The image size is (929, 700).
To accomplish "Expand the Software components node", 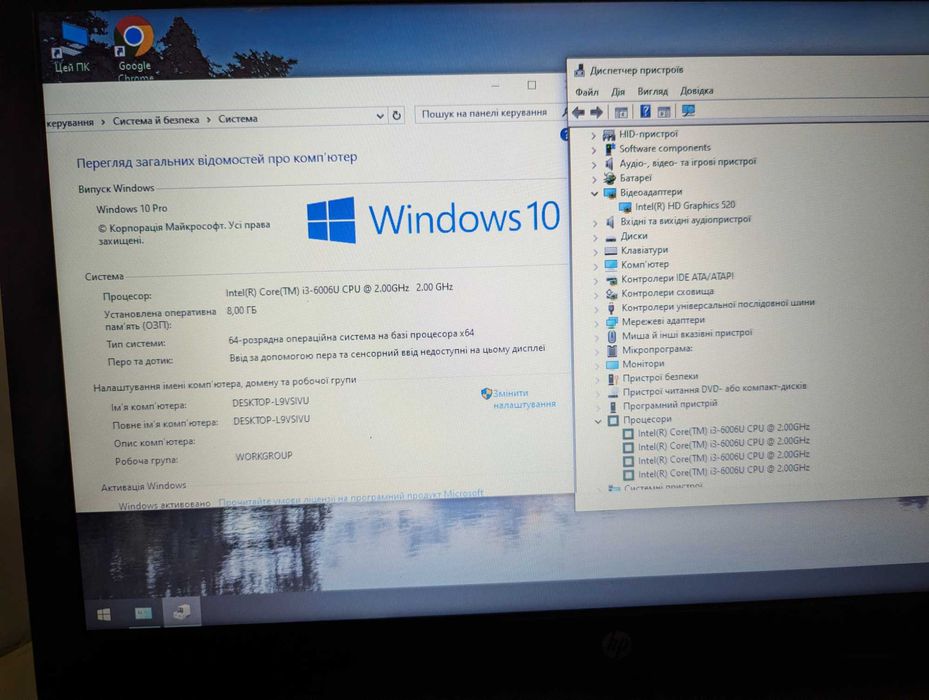I will pos(594,150).
